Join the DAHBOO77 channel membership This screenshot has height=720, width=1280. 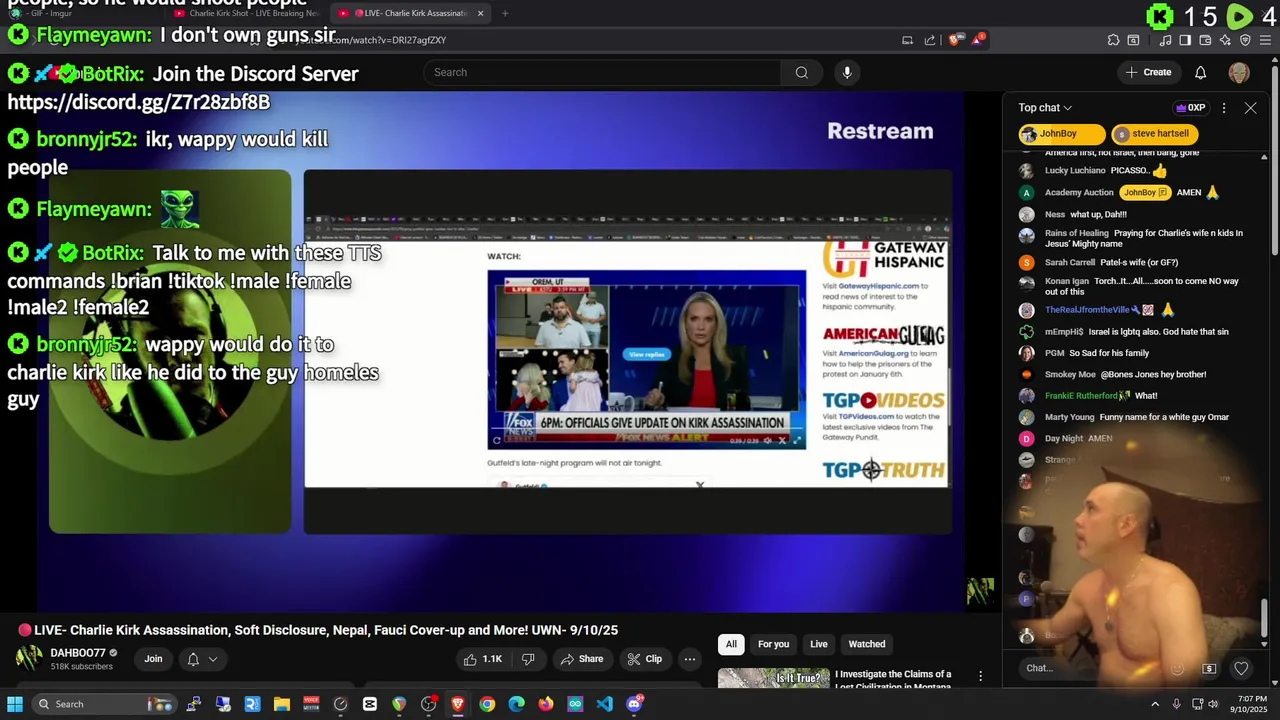pyautogui.click(x=153, y=659)
